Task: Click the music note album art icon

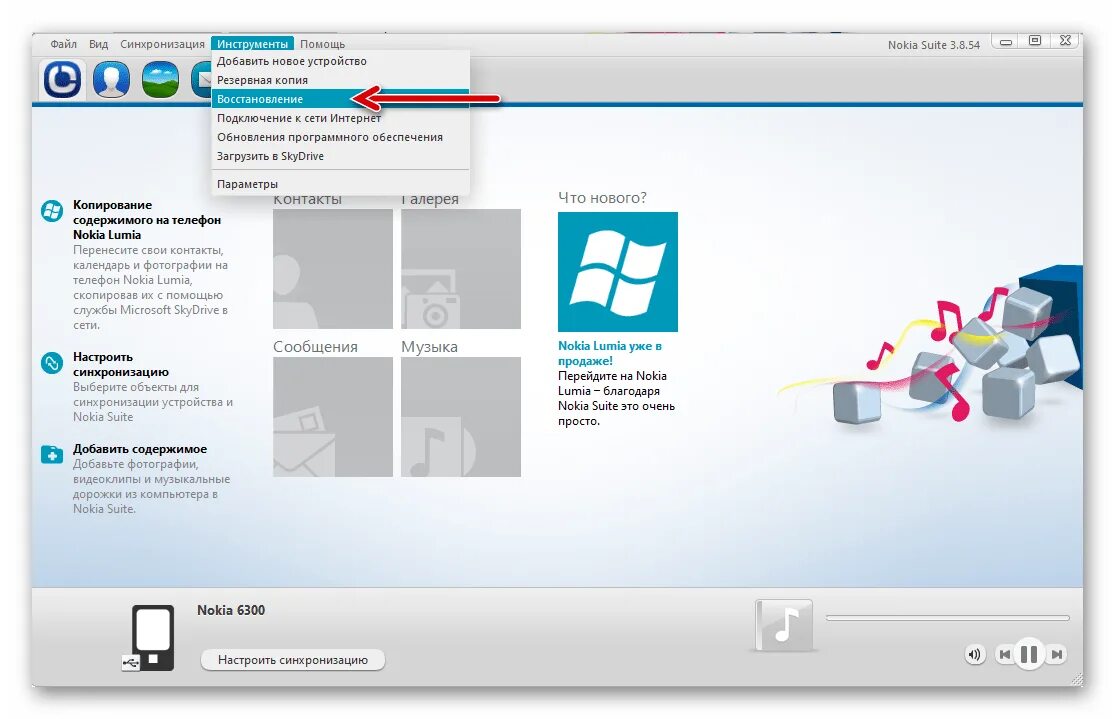Action: [784, 626]
